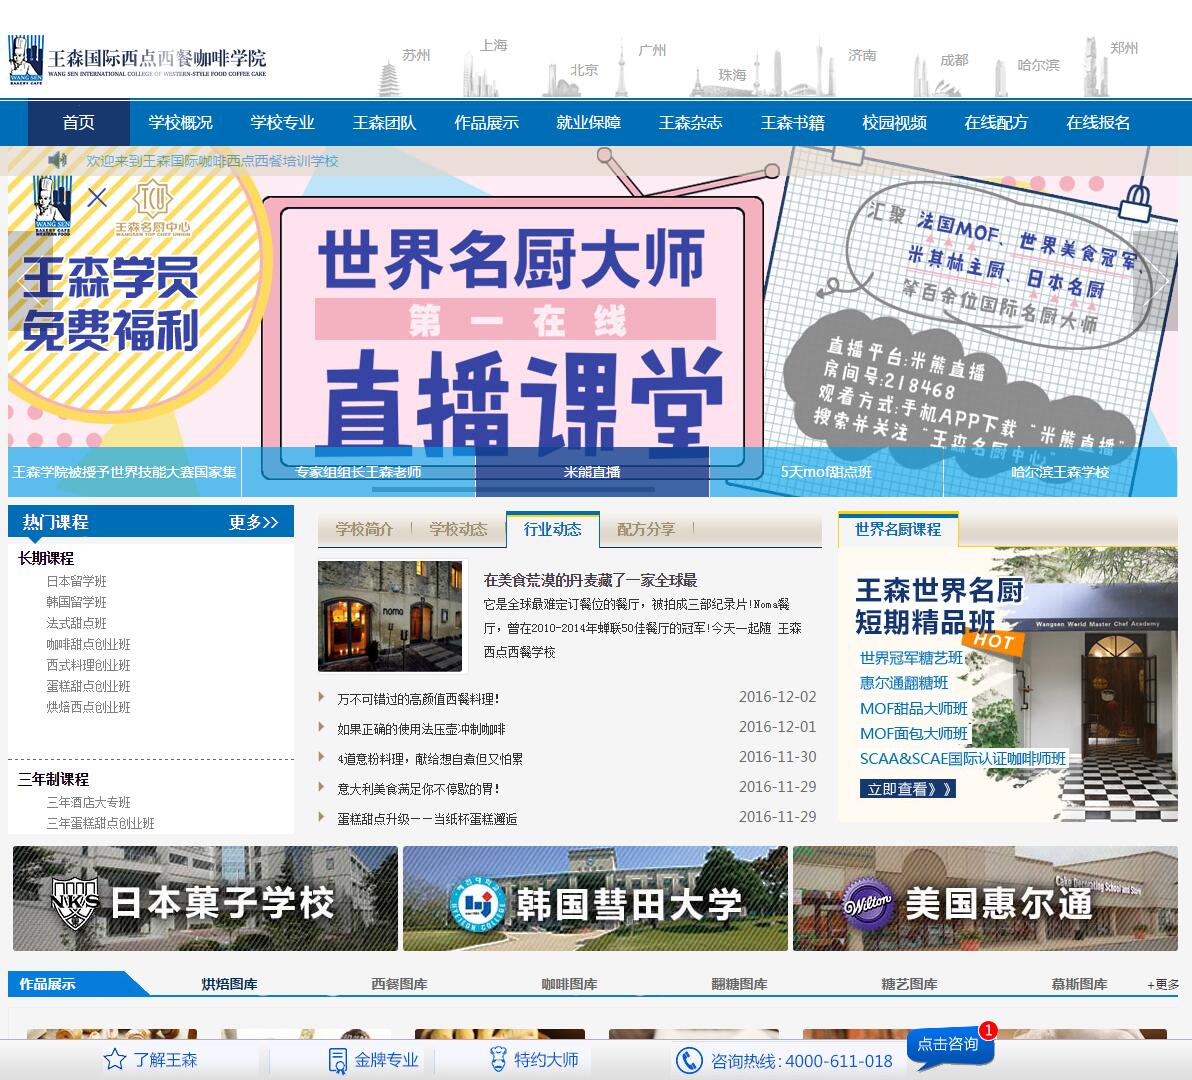Switch to 学校动态 tab

458,529
